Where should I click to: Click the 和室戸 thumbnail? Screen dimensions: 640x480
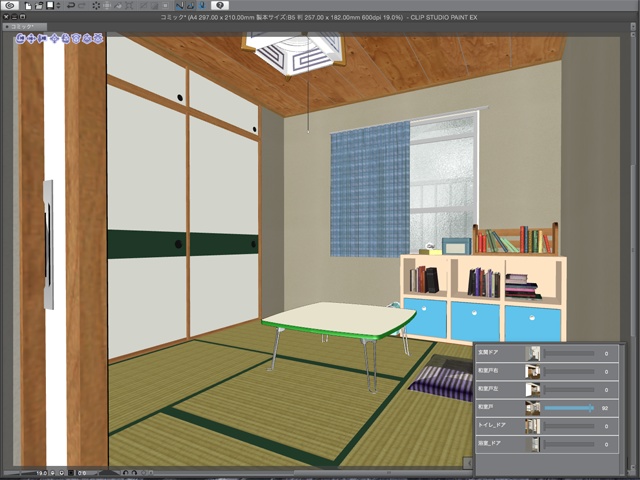coord(532,408)
